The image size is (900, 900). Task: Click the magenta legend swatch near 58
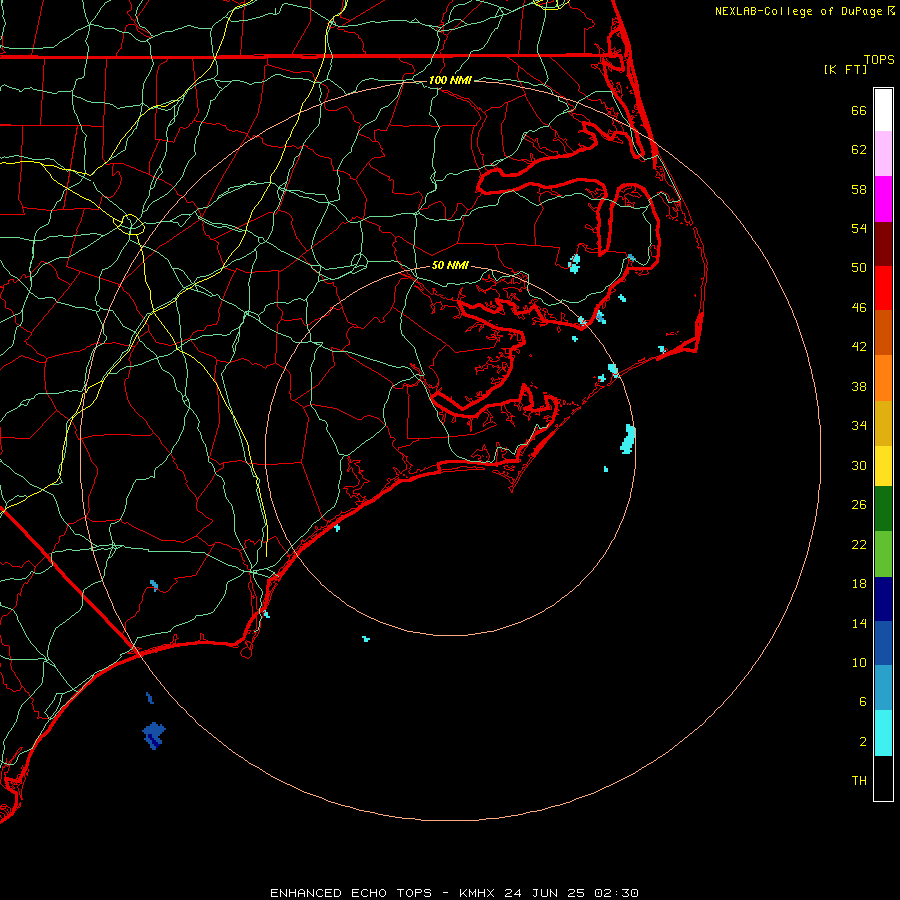click(883, 199)
